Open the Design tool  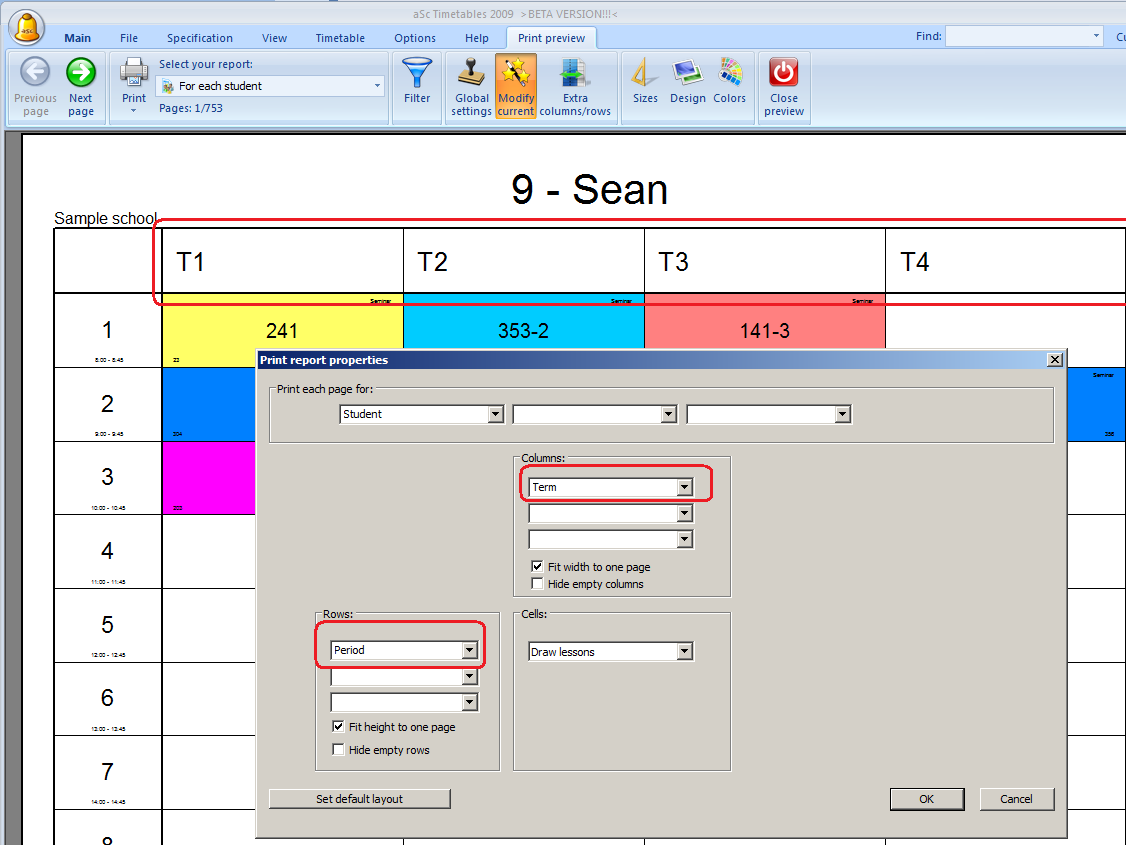(688, 74)
